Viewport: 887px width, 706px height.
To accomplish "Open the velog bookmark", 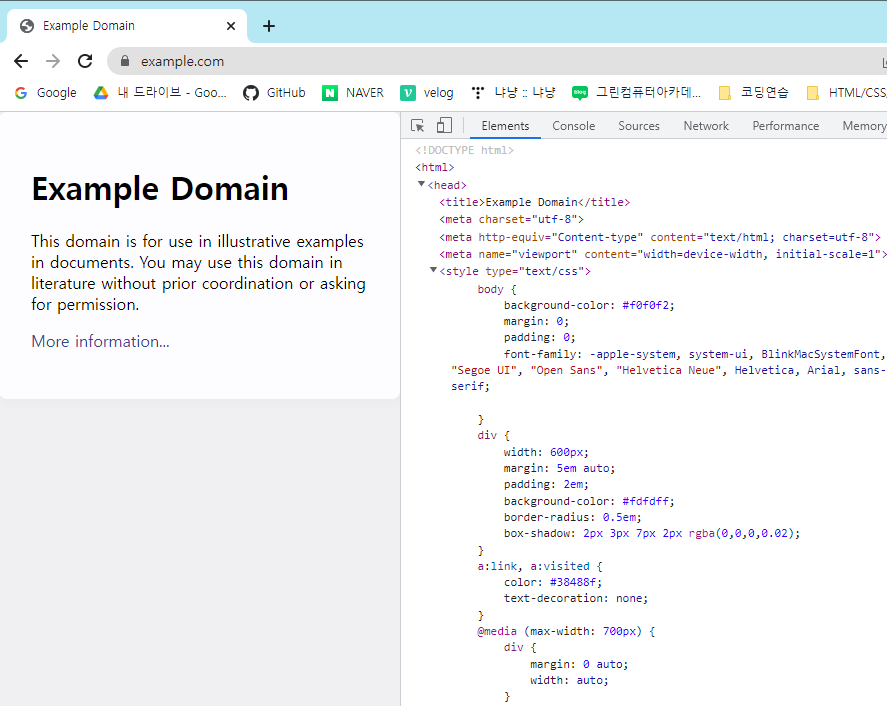I will pos(427,93).
